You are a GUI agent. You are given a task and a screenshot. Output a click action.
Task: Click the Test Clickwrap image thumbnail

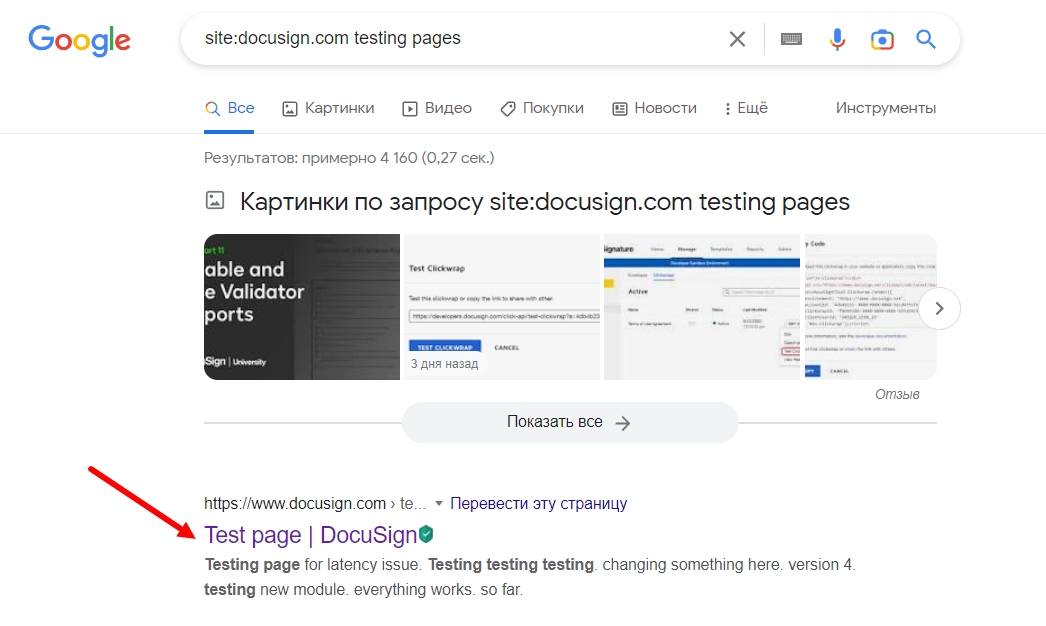pyautogui.click(x=500, y=307)
